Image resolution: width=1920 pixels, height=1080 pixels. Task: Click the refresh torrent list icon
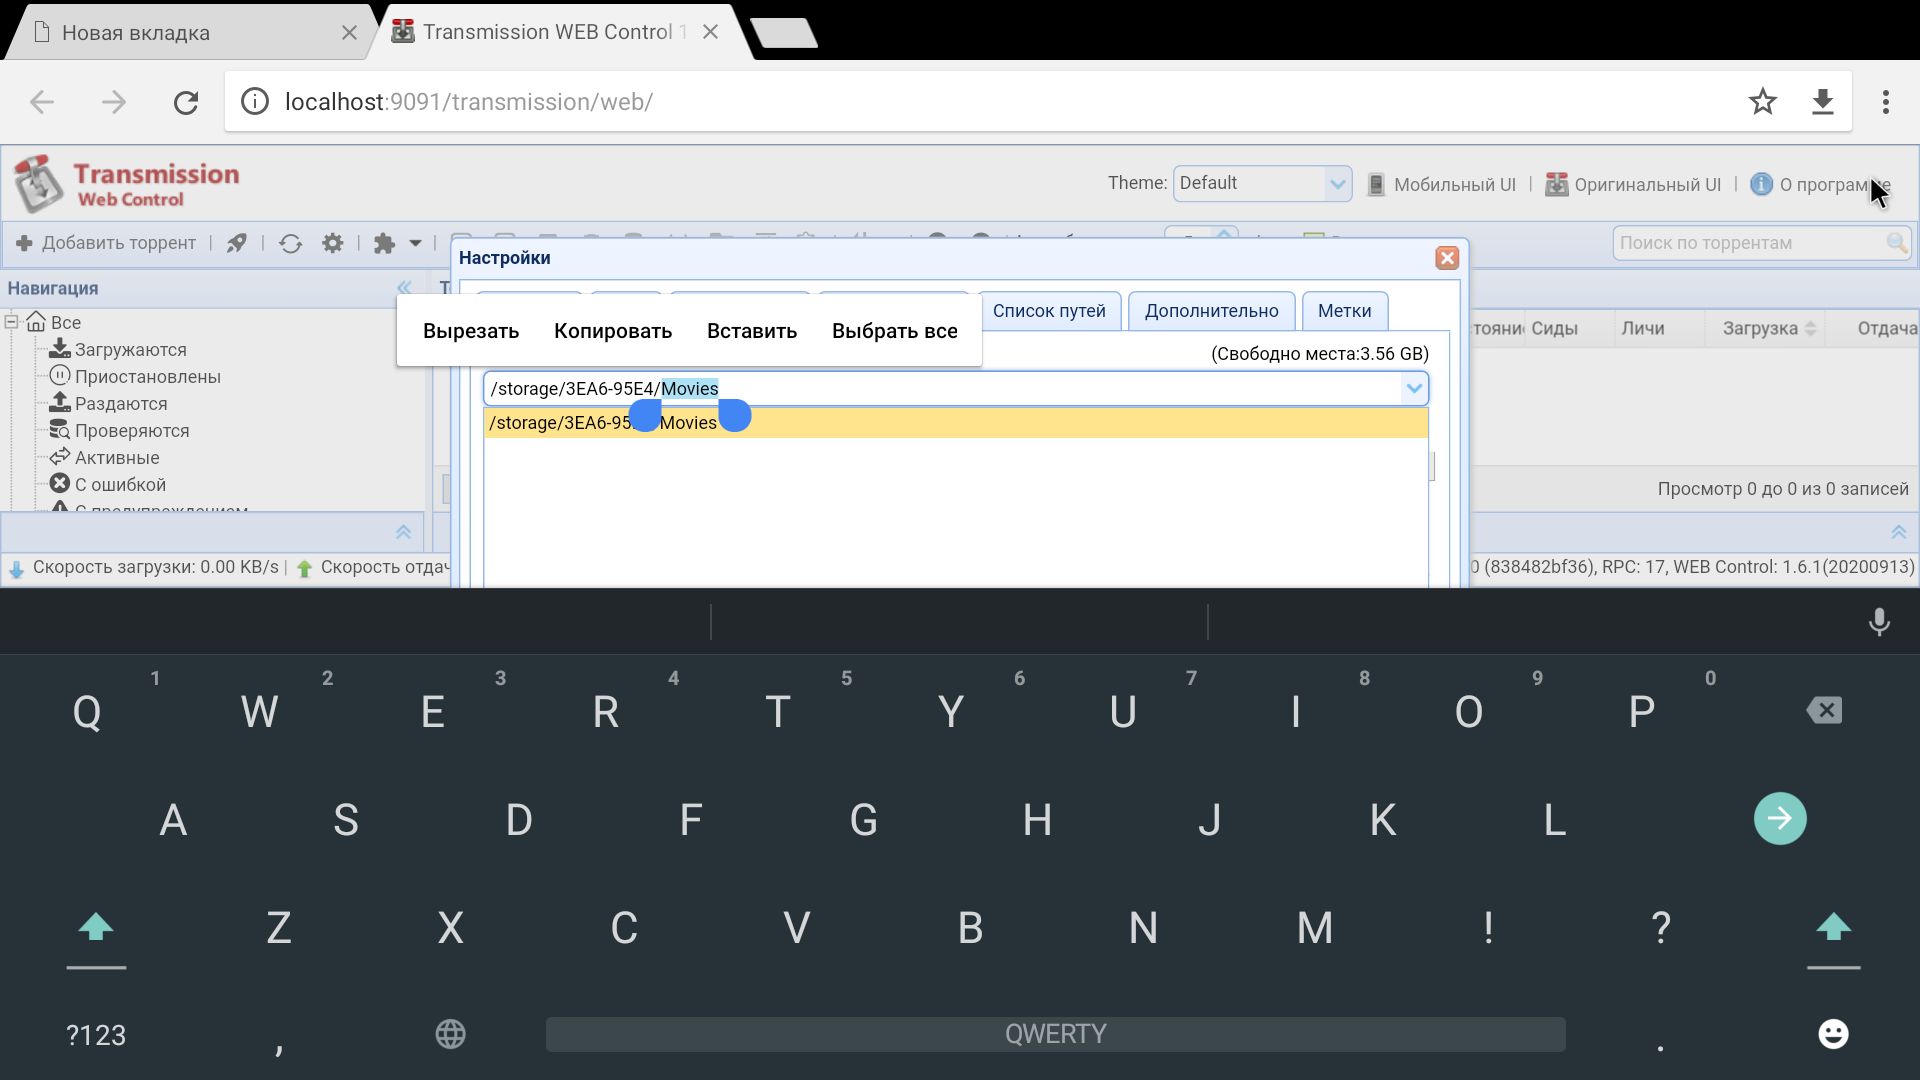pos(291,243)
